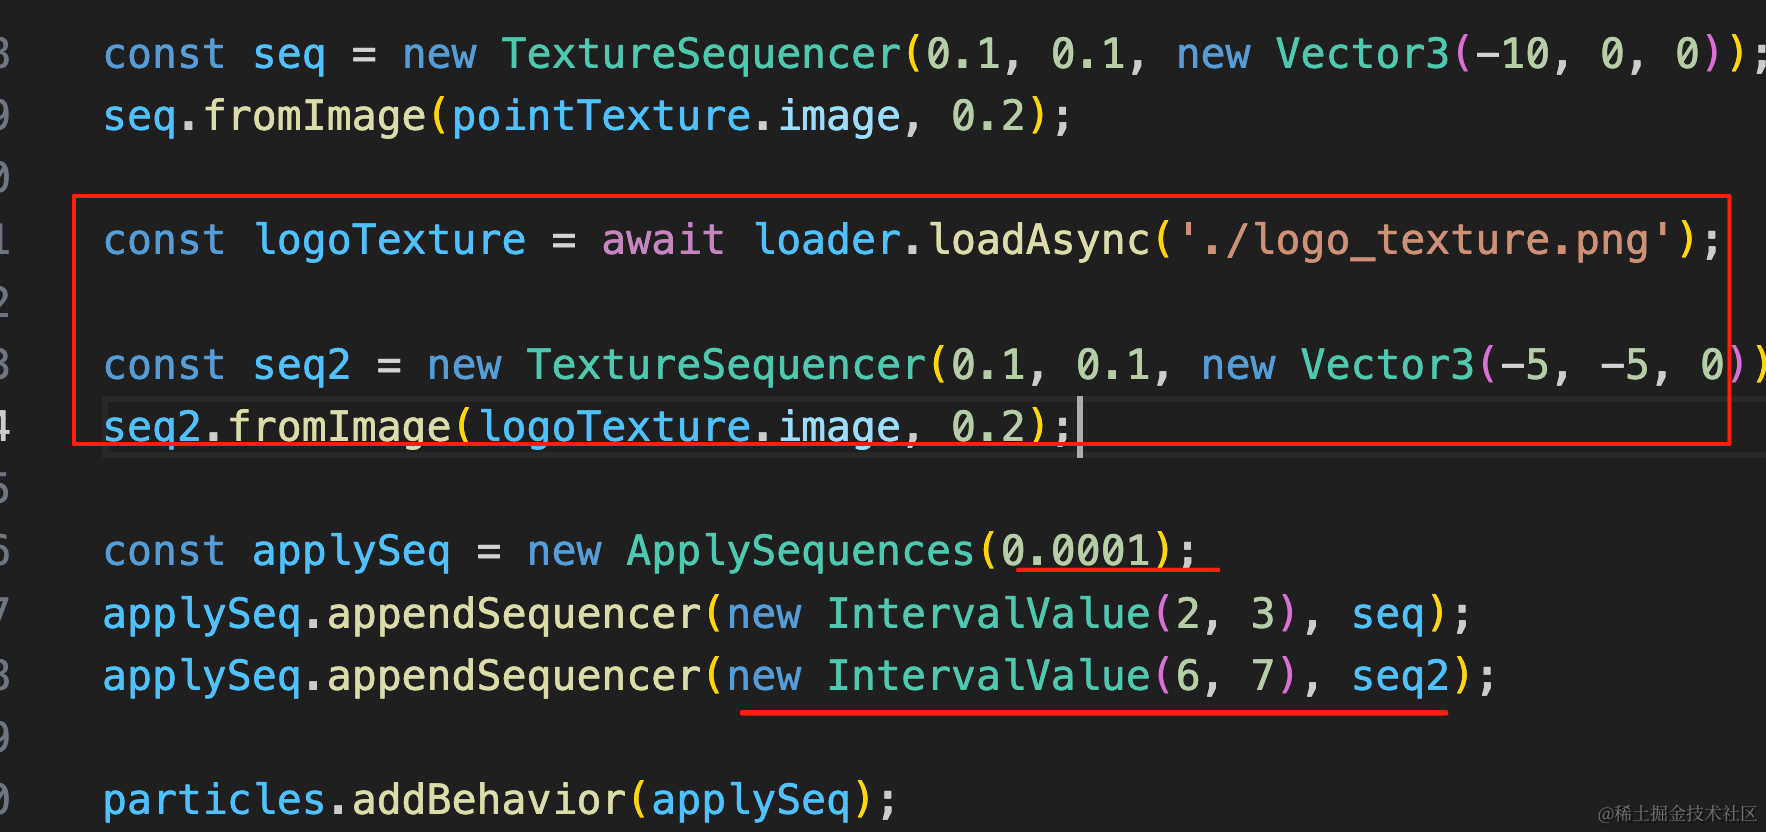1766x832 pixels.
Task: Click the applySeq variable declaration
Action: click(352, 552)
